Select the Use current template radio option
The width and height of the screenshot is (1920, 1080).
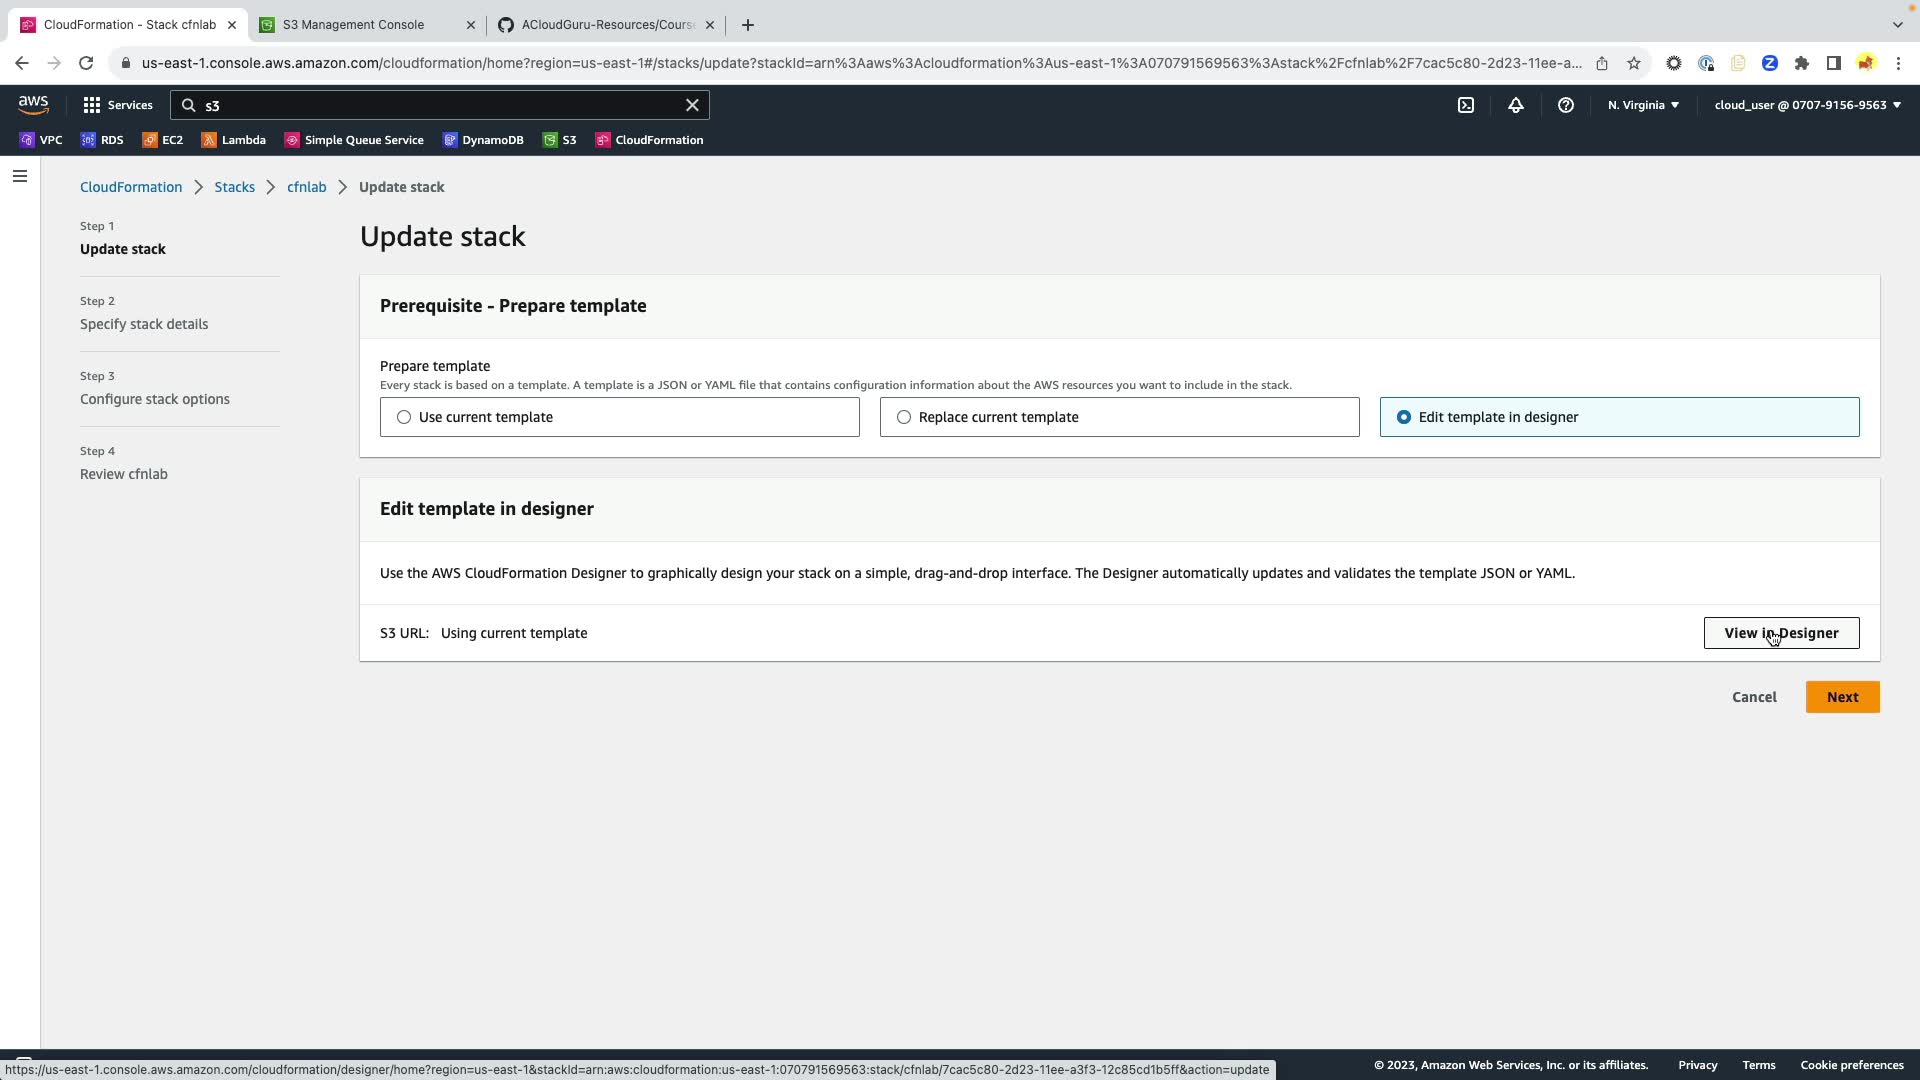click(404, 417)
